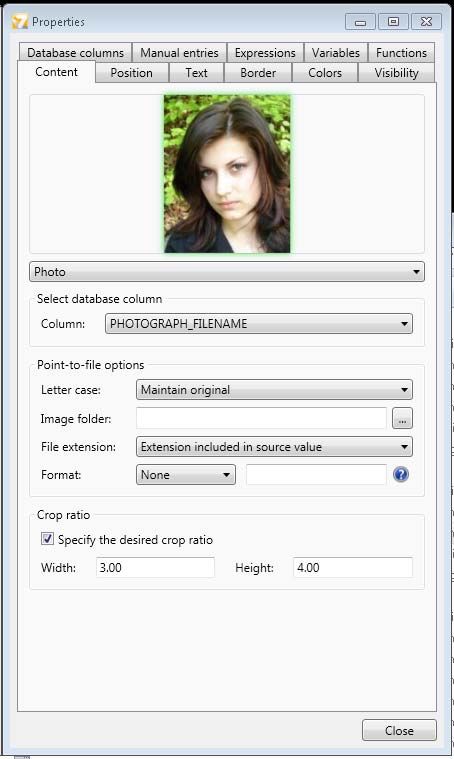Open the Format None dropdown
This screenshot has width=454, height=759.
tap(186, 474)
